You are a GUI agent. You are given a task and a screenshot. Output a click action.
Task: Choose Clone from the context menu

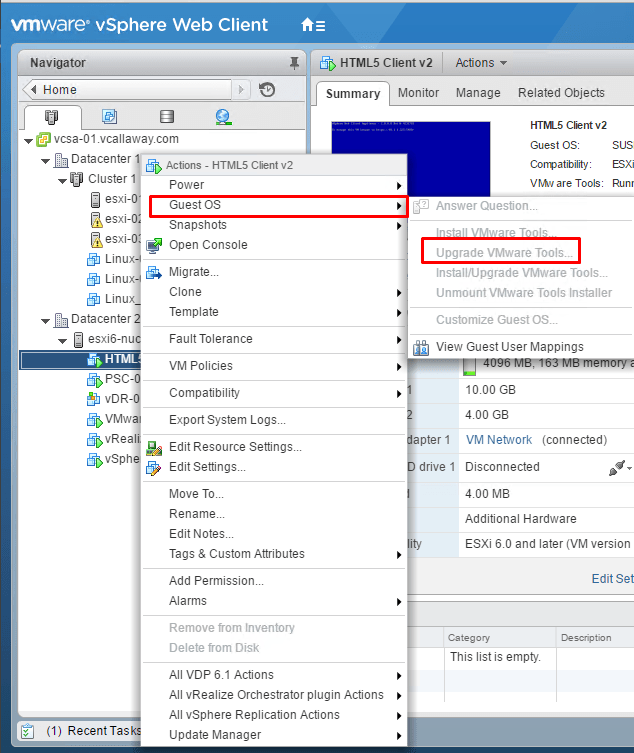[274, 292]
